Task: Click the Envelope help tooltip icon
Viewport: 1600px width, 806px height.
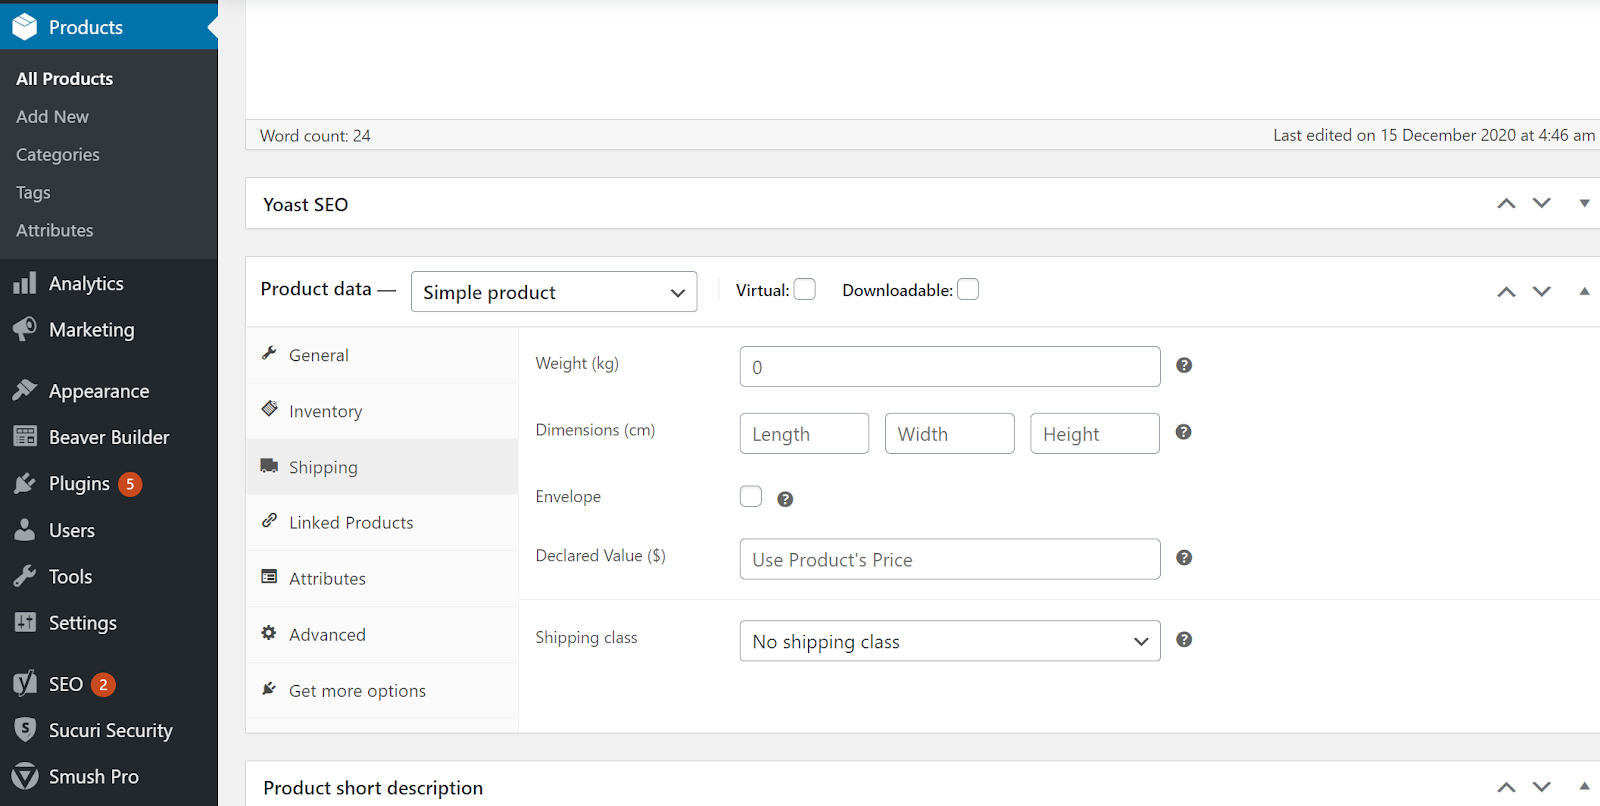Action: point(785,499)
